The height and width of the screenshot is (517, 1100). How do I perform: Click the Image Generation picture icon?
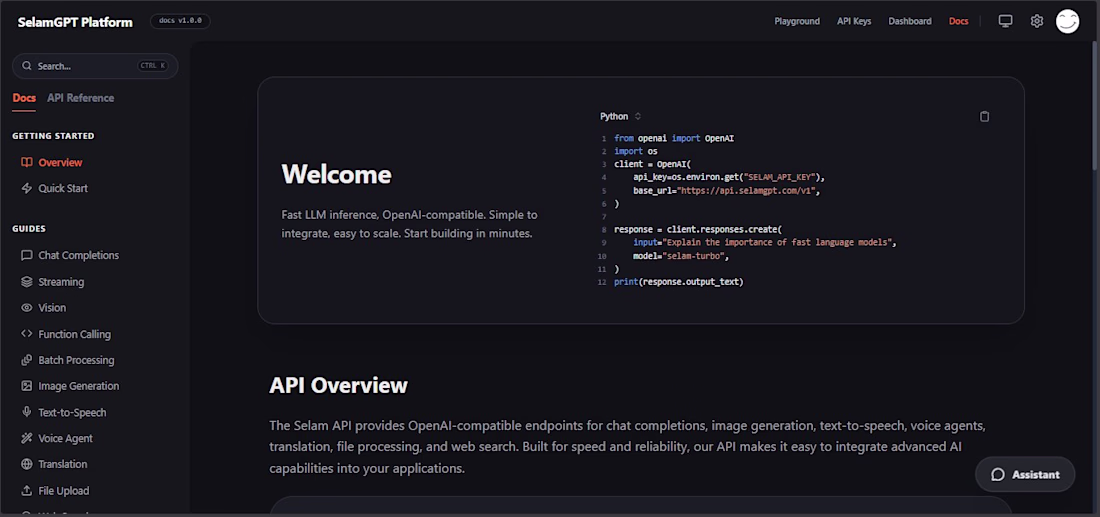point(27,386)
